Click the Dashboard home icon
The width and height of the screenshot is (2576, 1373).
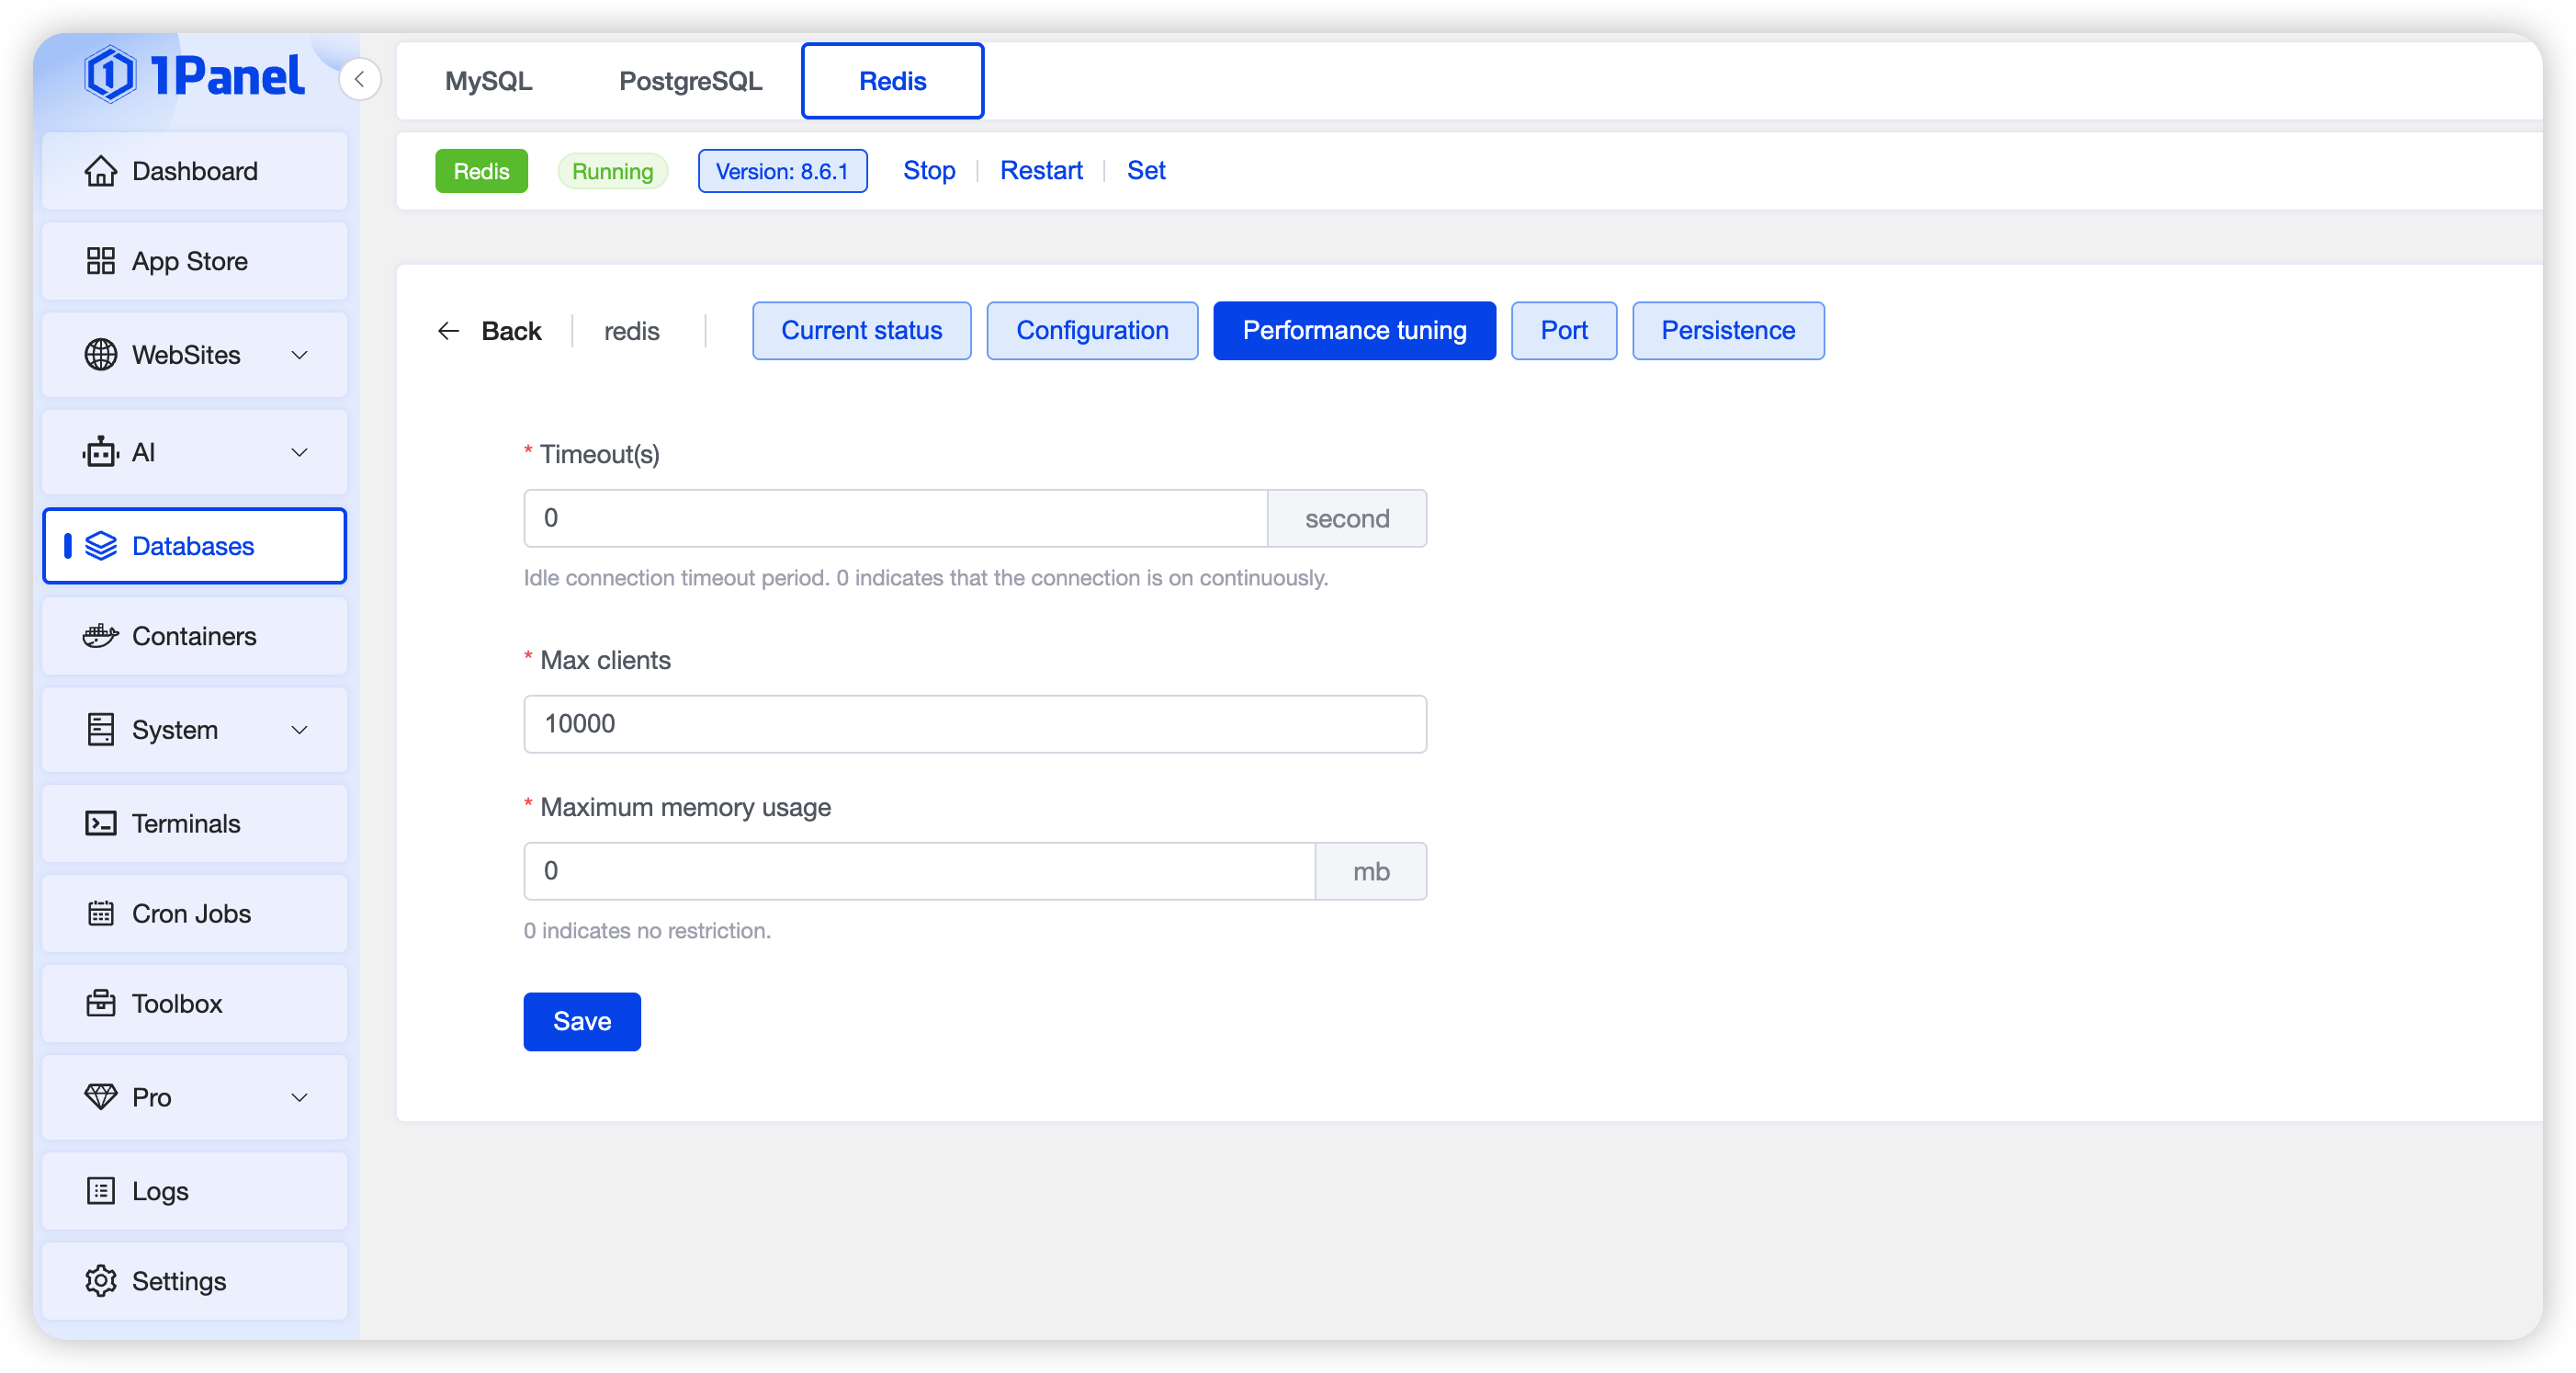100,171
